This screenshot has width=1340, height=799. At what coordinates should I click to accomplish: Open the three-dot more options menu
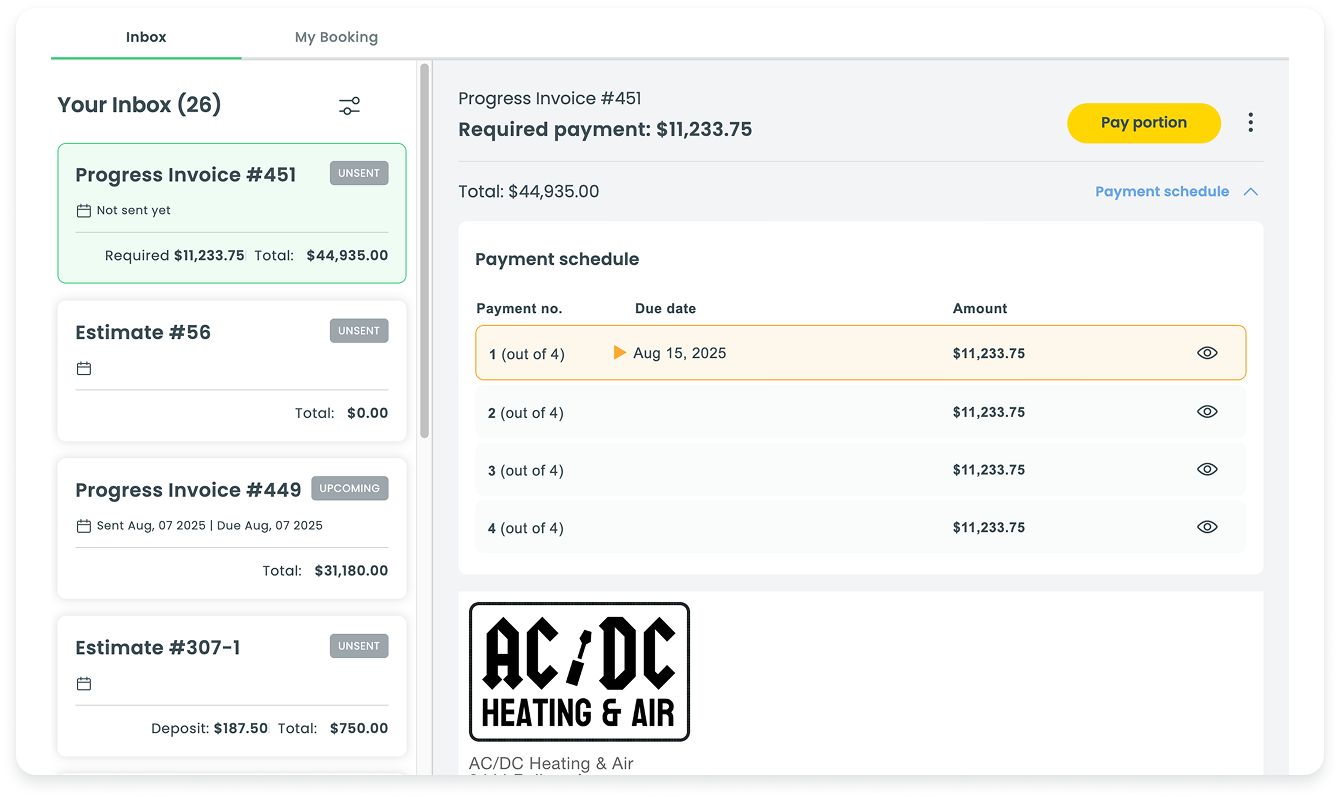pos(1250,123)
